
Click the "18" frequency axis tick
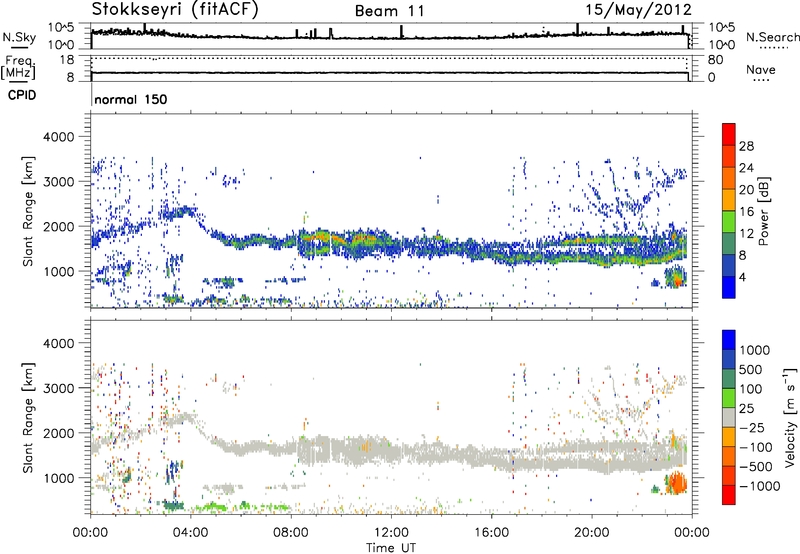(x=66, y=60)
